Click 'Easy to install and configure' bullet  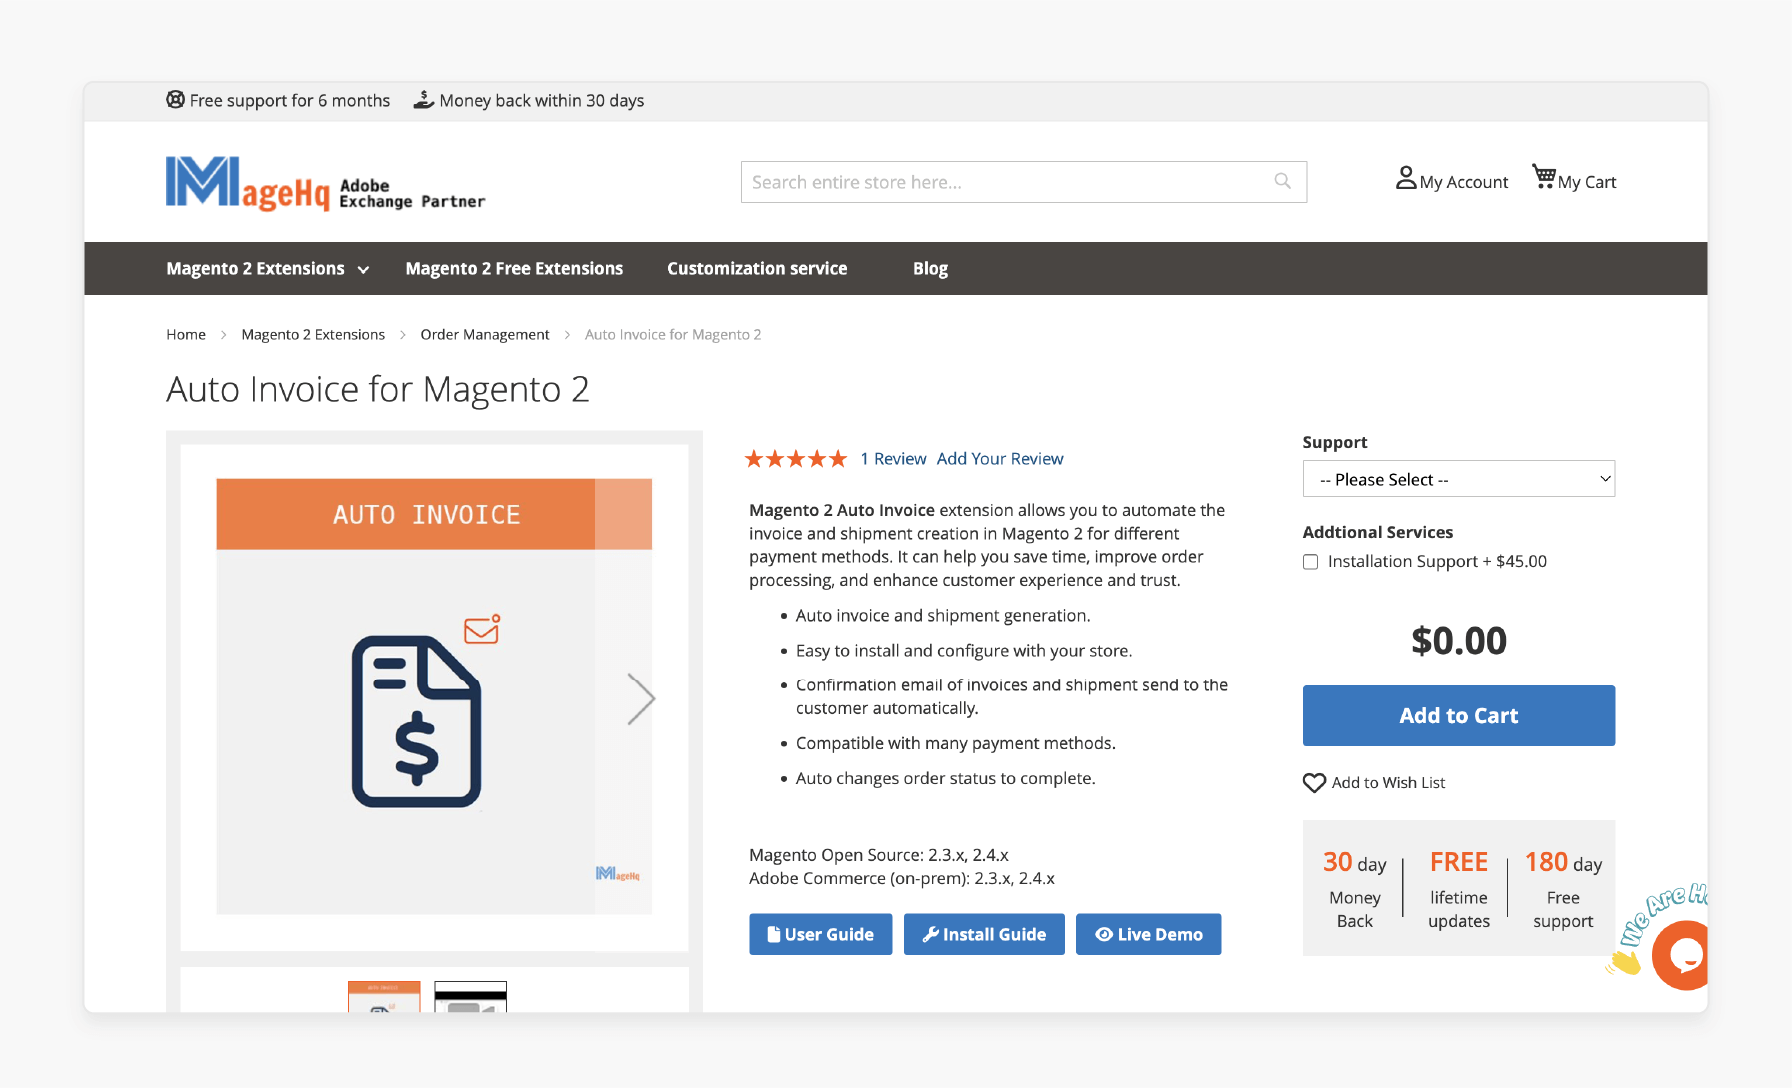point(964,651)
